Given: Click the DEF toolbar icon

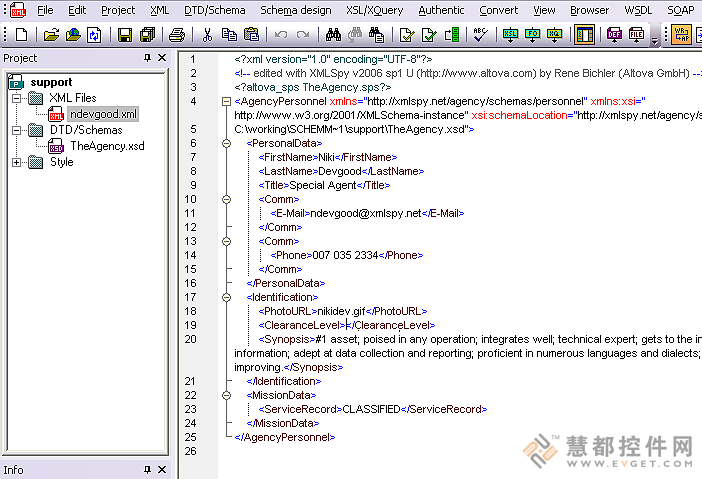Looking at the screenshot, I should click(x=614, y=34).
